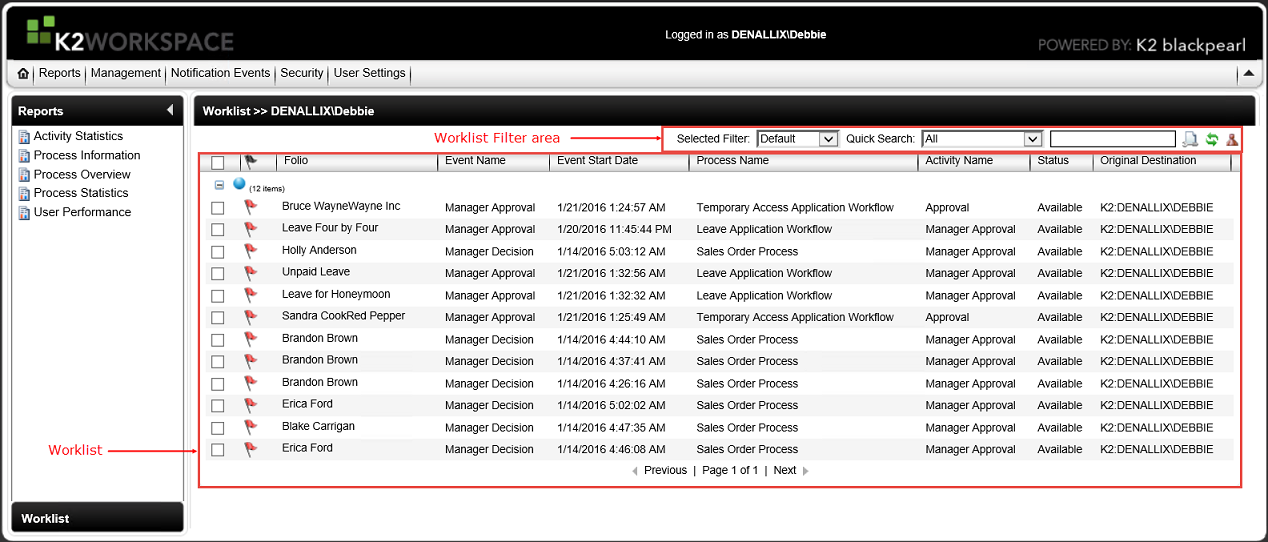Check the Unpaid Leave row checkbox
This screenshot has height=542, width=1268.
pos(218,274)
